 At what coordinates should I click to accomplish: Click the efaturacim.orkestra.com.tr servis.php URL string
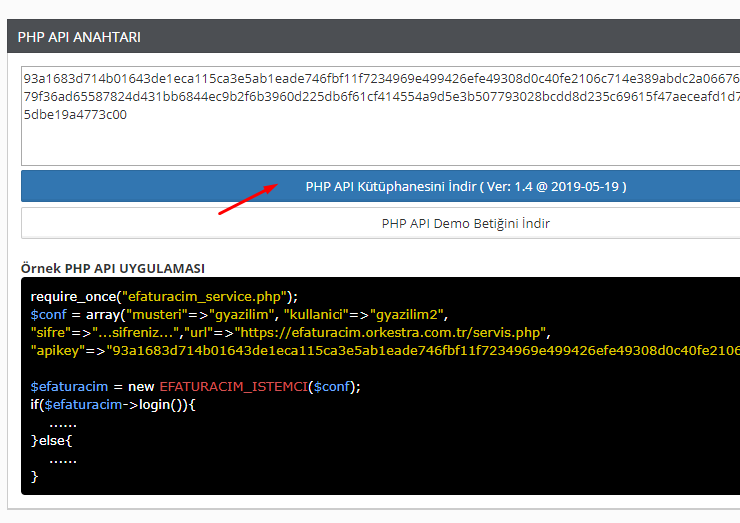click(393, 332)
